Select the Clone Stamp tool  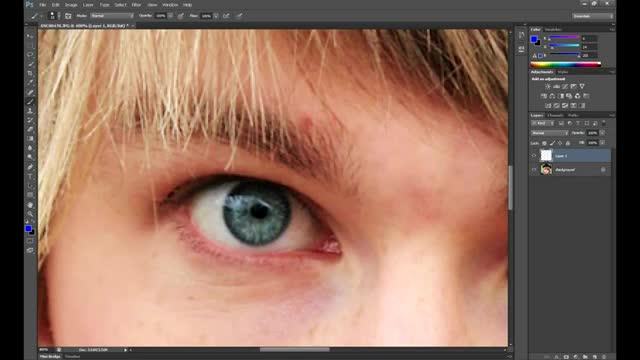pos(30,111)
